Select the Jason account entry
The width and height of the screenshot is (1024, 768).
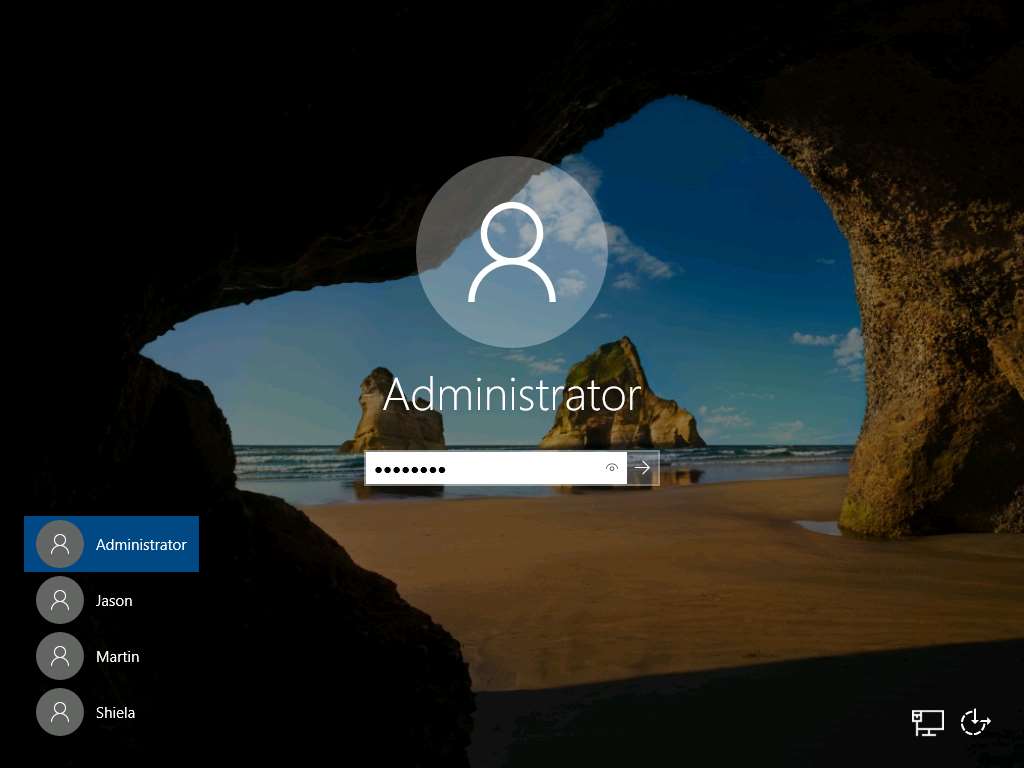[113, 600]
